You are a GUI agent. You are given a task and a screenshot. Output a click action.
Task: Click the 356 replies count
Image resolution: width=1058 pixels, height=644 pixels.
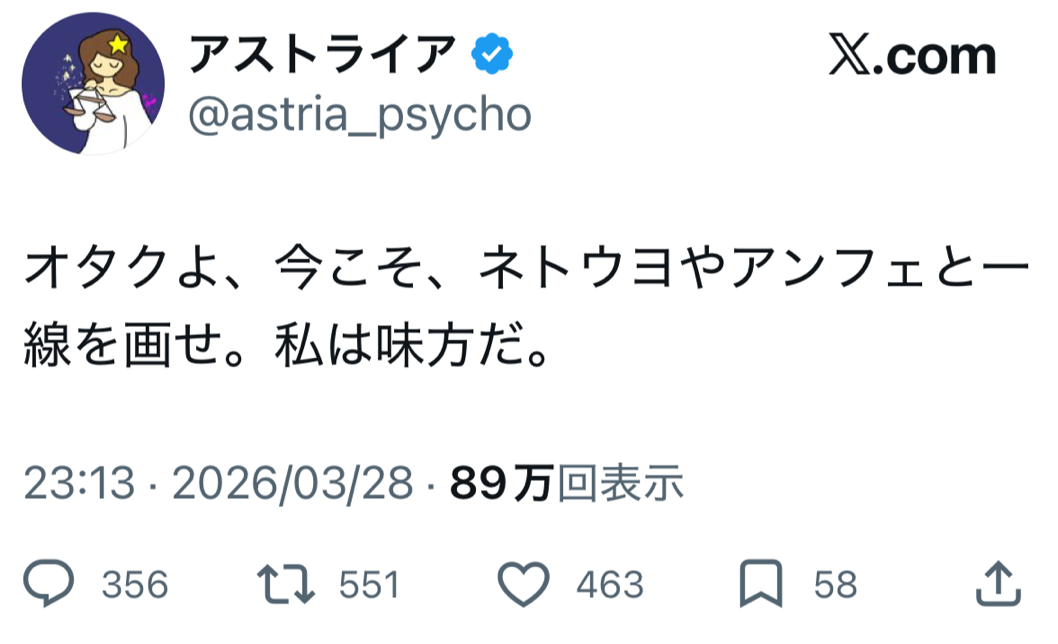135,585
